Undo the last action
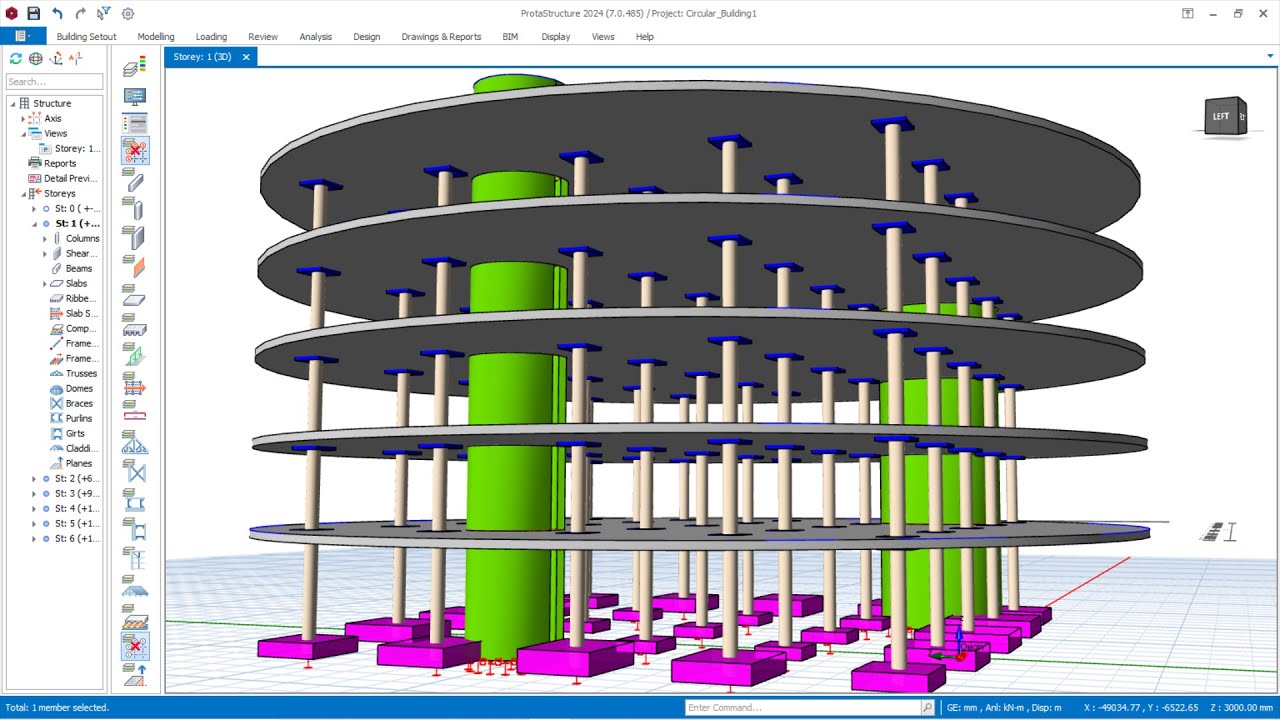 click(57, 13)
